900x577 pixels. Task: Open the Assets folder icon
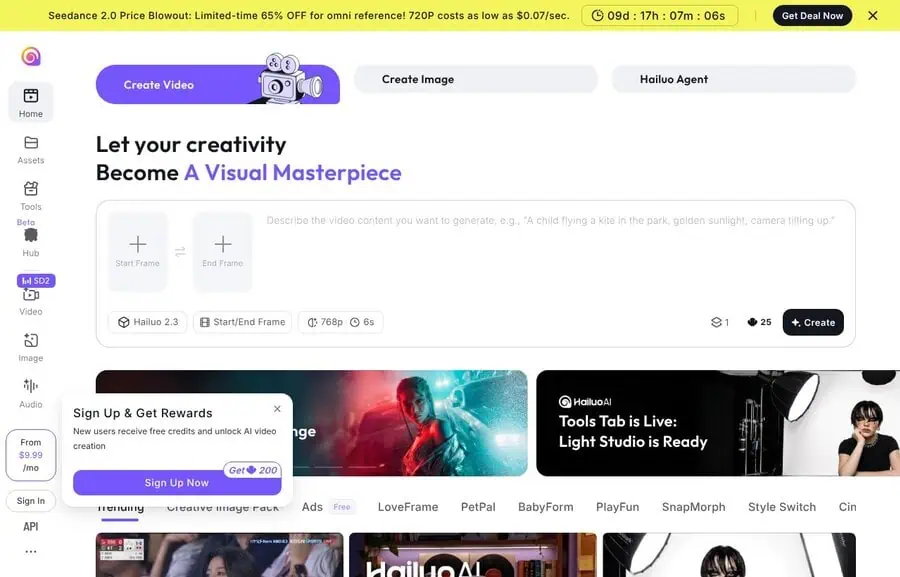coord(31,142)
